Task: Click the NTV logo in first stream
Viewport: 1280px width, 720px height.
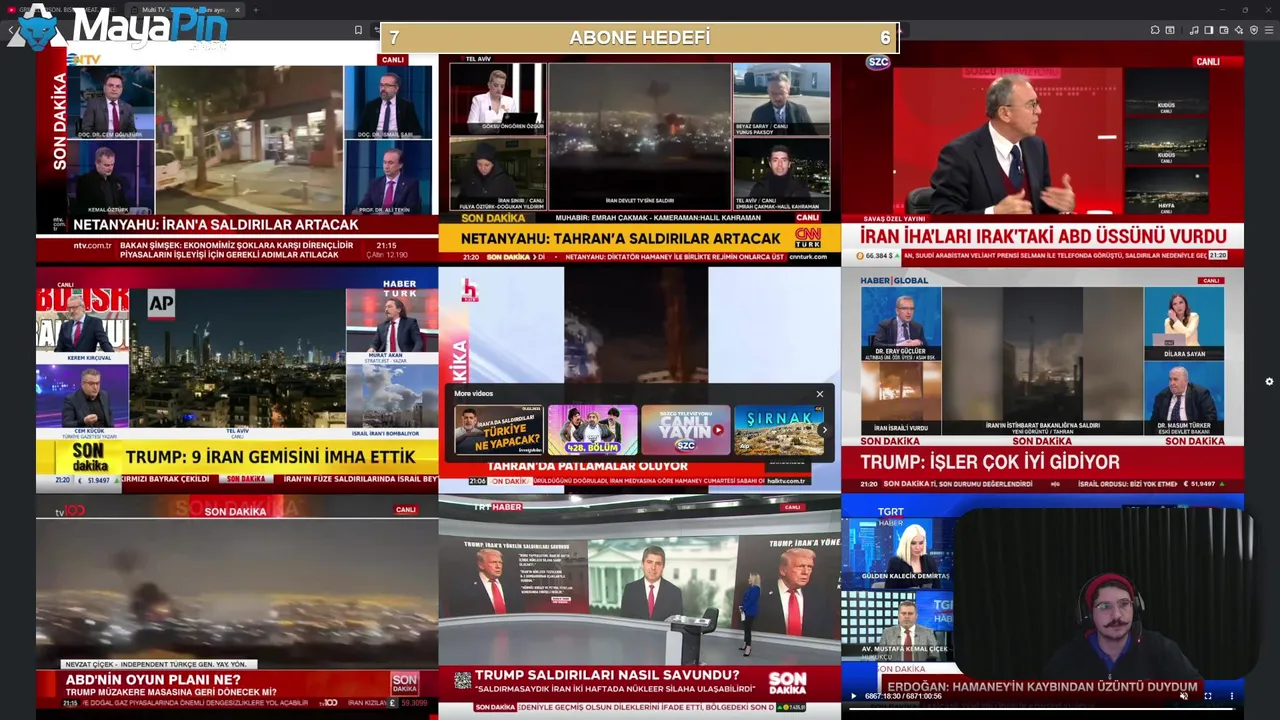Action: [x=84, y=60]
